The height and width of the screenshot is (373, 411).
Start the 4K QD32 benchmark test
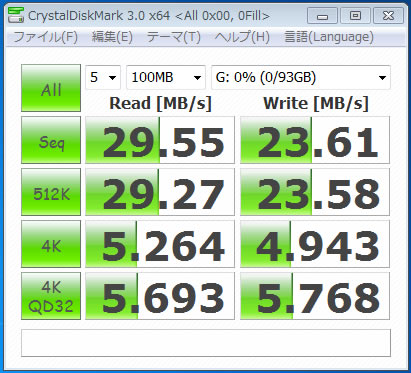tap(51, 296)
